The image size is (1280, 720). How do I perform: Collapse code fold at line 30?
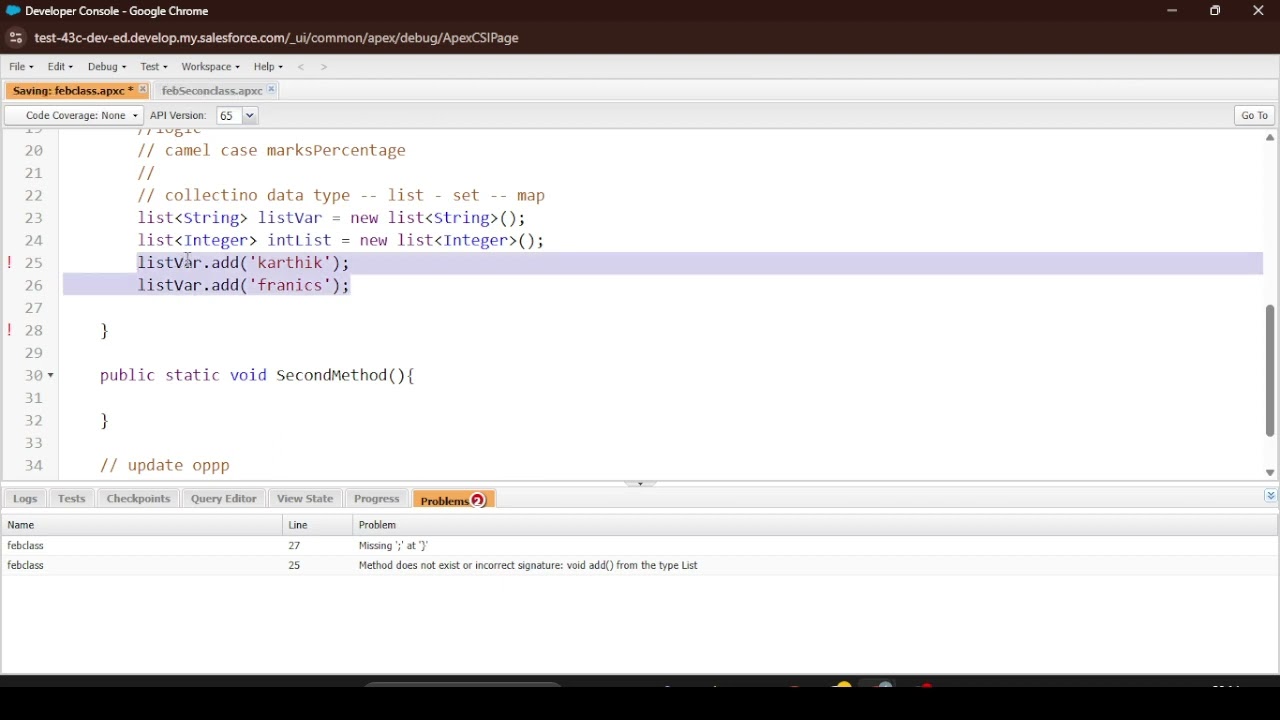(x=51, y=376)
